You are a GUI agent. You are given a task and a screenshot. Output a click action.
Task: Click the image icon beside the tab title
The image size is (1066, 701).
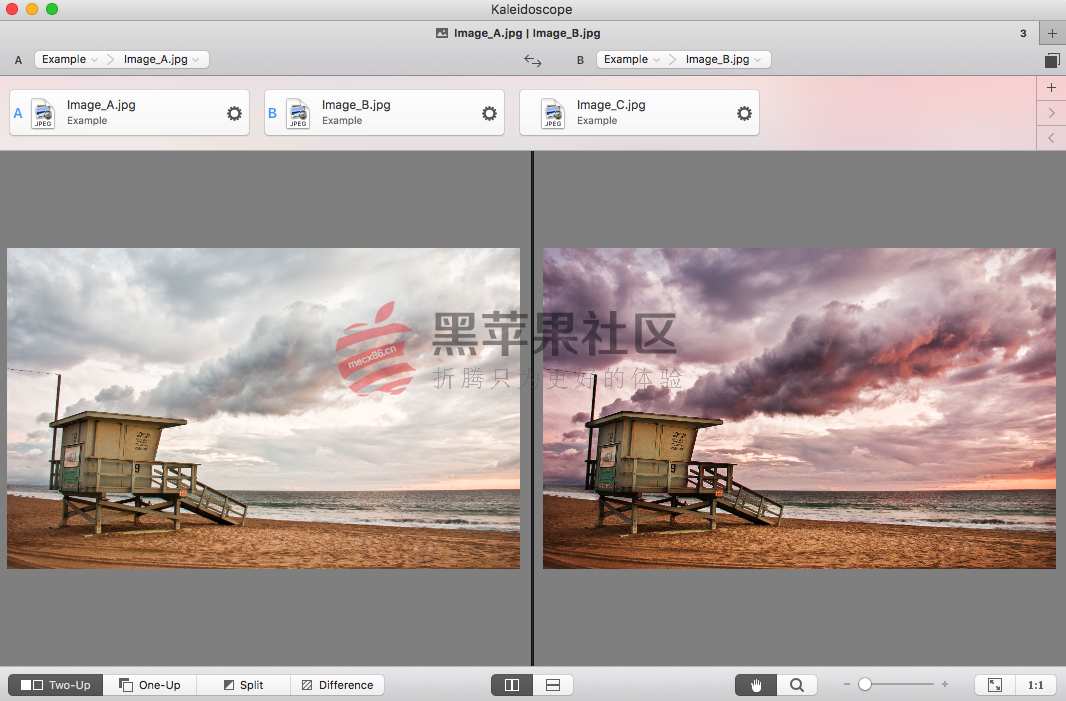coord(442,33)
